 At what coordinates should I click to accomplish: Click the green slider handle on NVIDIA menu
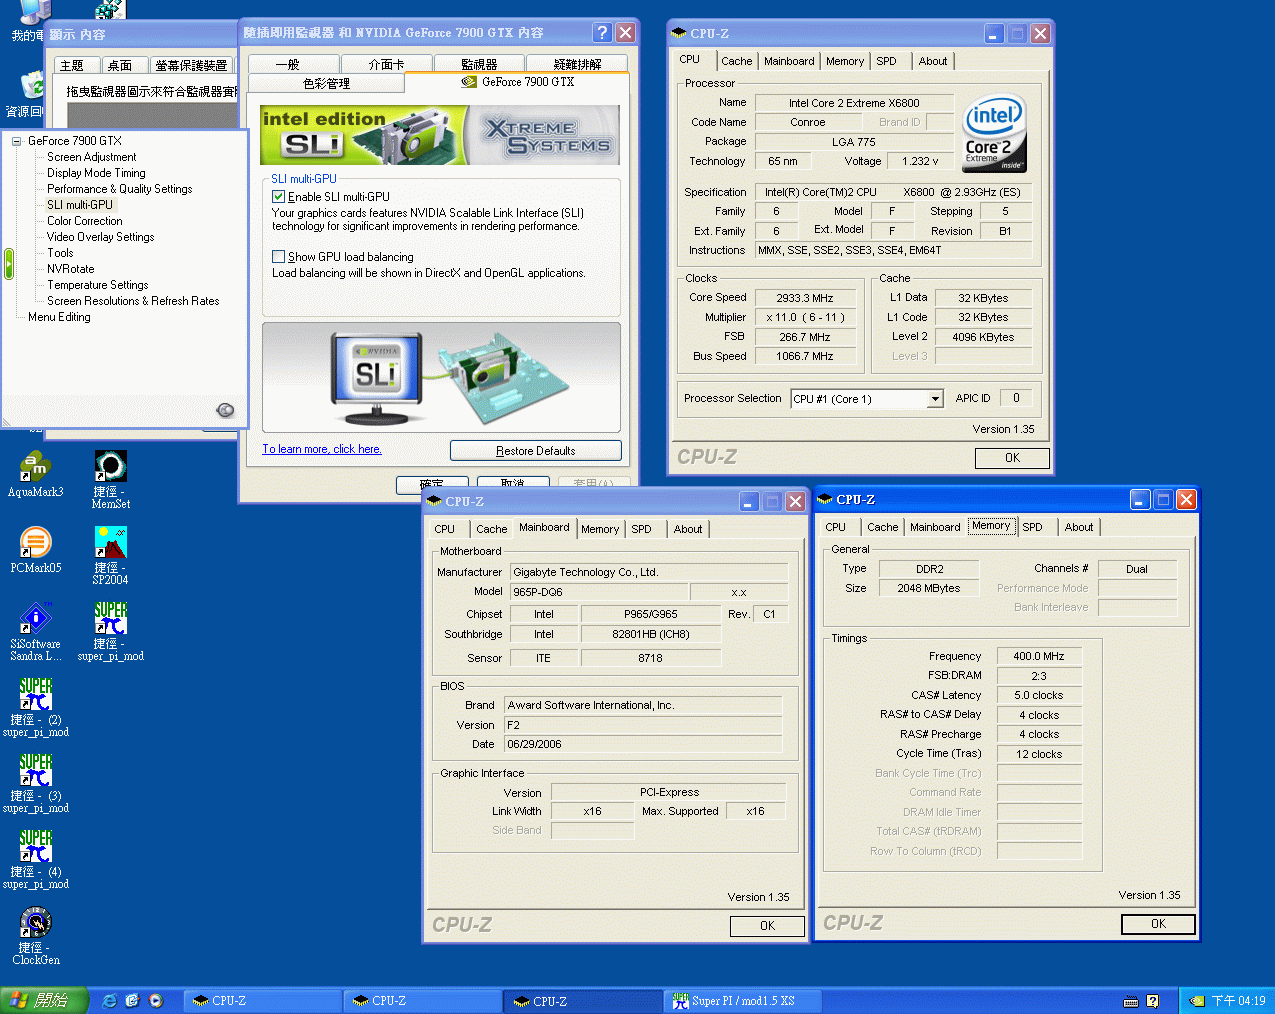point(9,263)
